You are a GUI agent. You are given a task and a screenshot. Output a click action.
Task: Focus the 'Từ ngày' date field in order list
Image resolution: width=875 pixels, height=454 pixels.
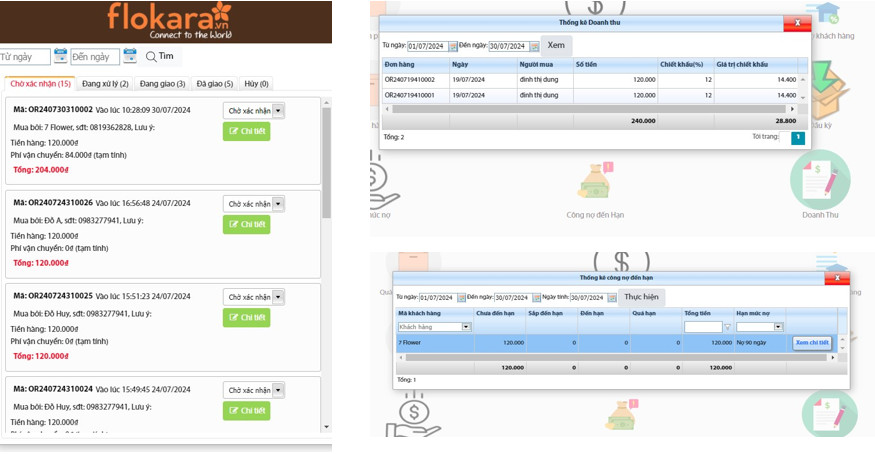pos(25,57)
